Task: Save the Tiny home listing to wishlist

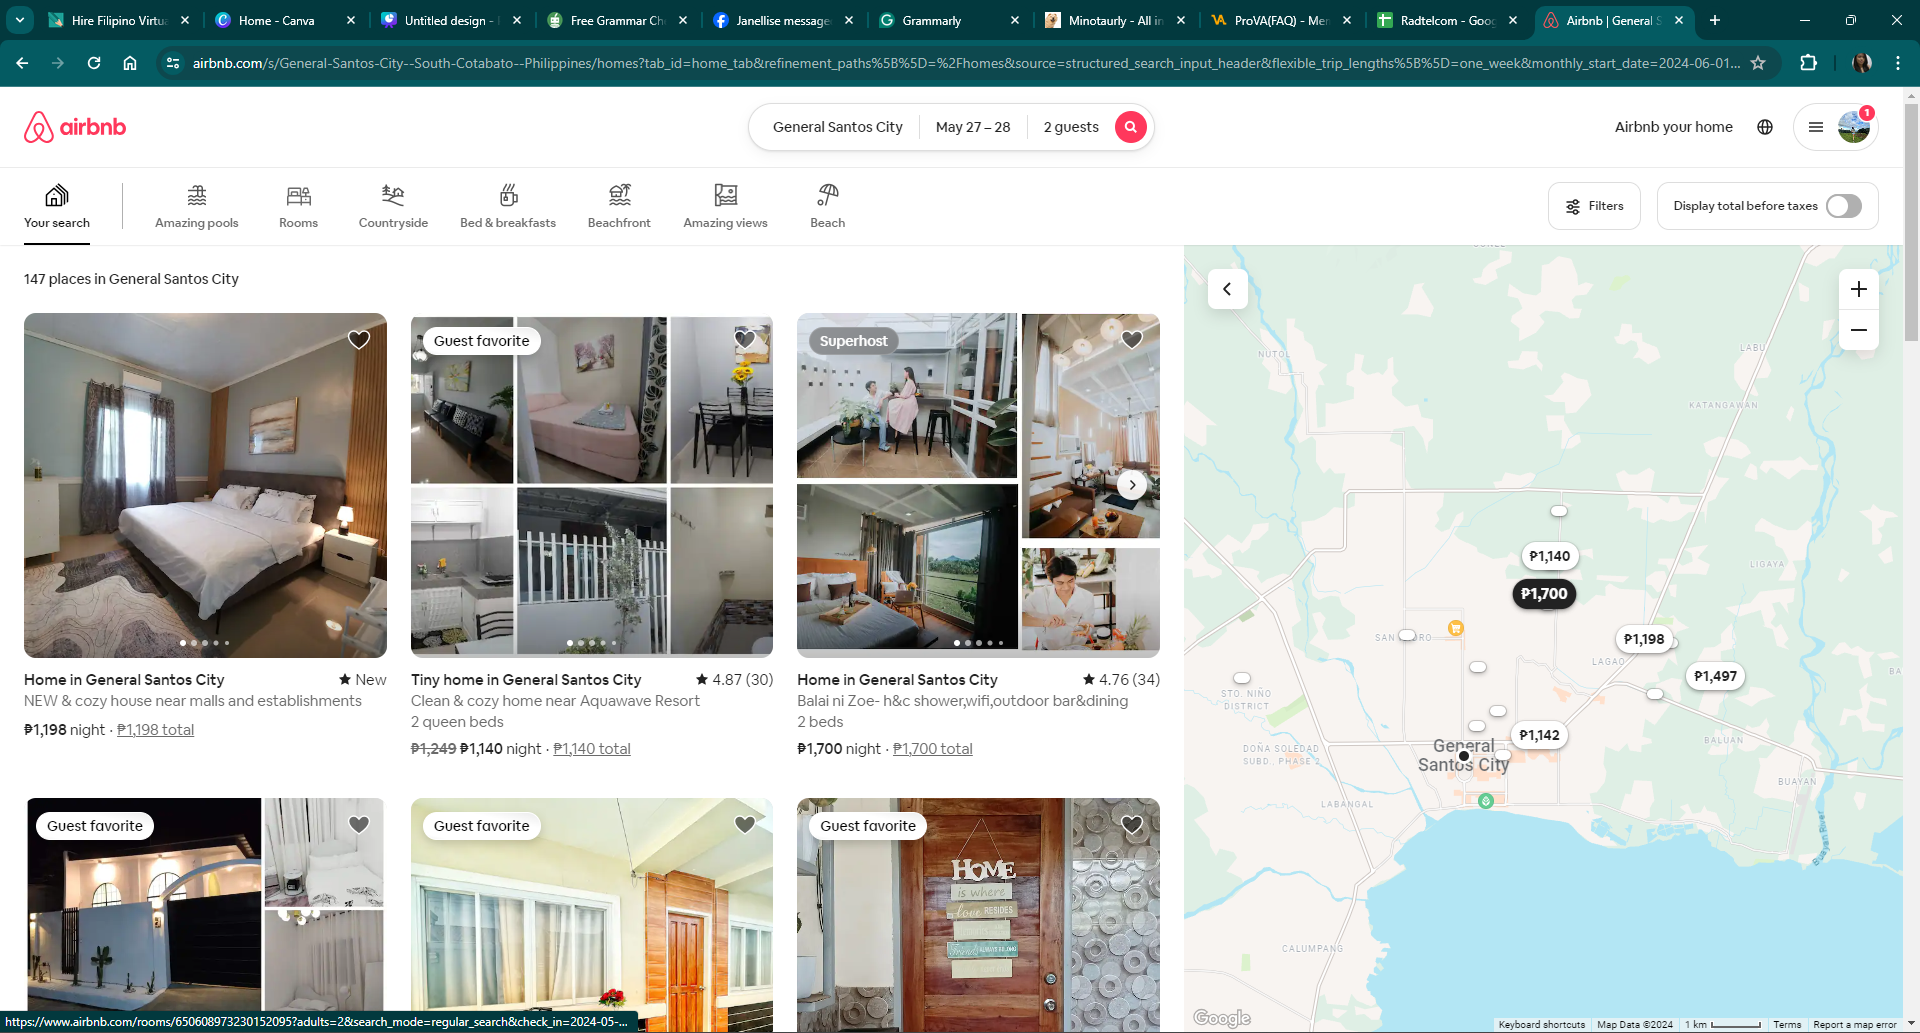Action: click(745, 340)
